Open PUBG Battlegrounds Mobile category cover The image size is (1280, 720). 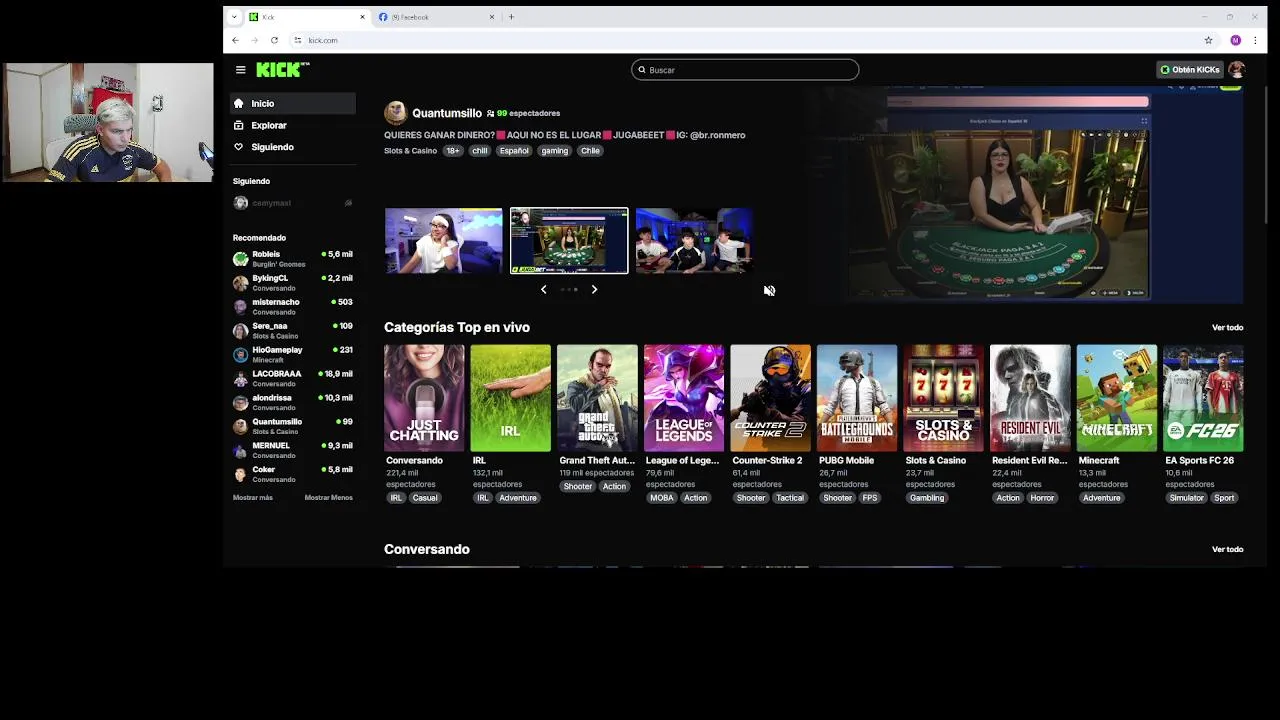(x=857, y=398)
